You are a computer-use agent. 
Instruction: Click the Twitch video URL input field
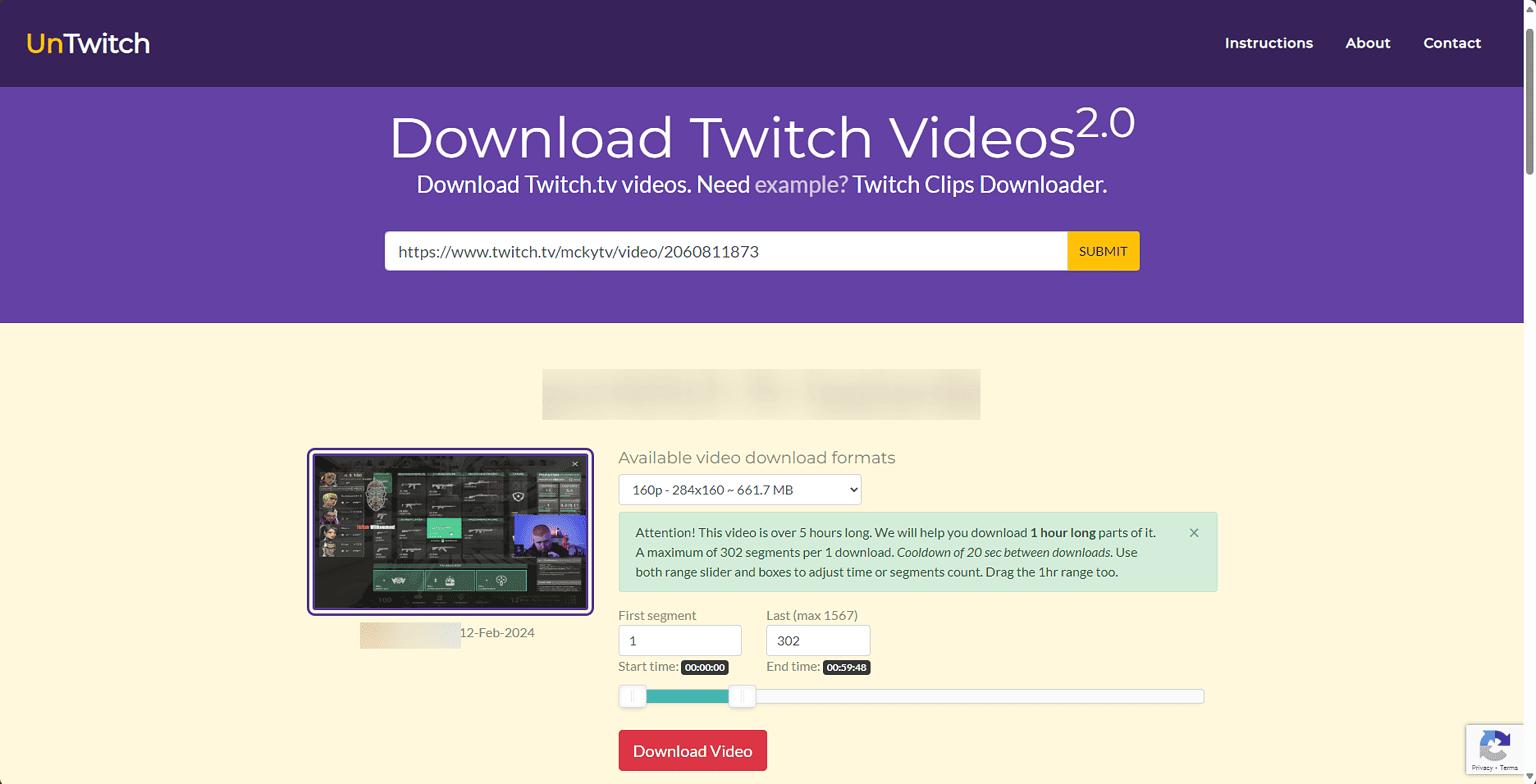[x=725, y=251]
